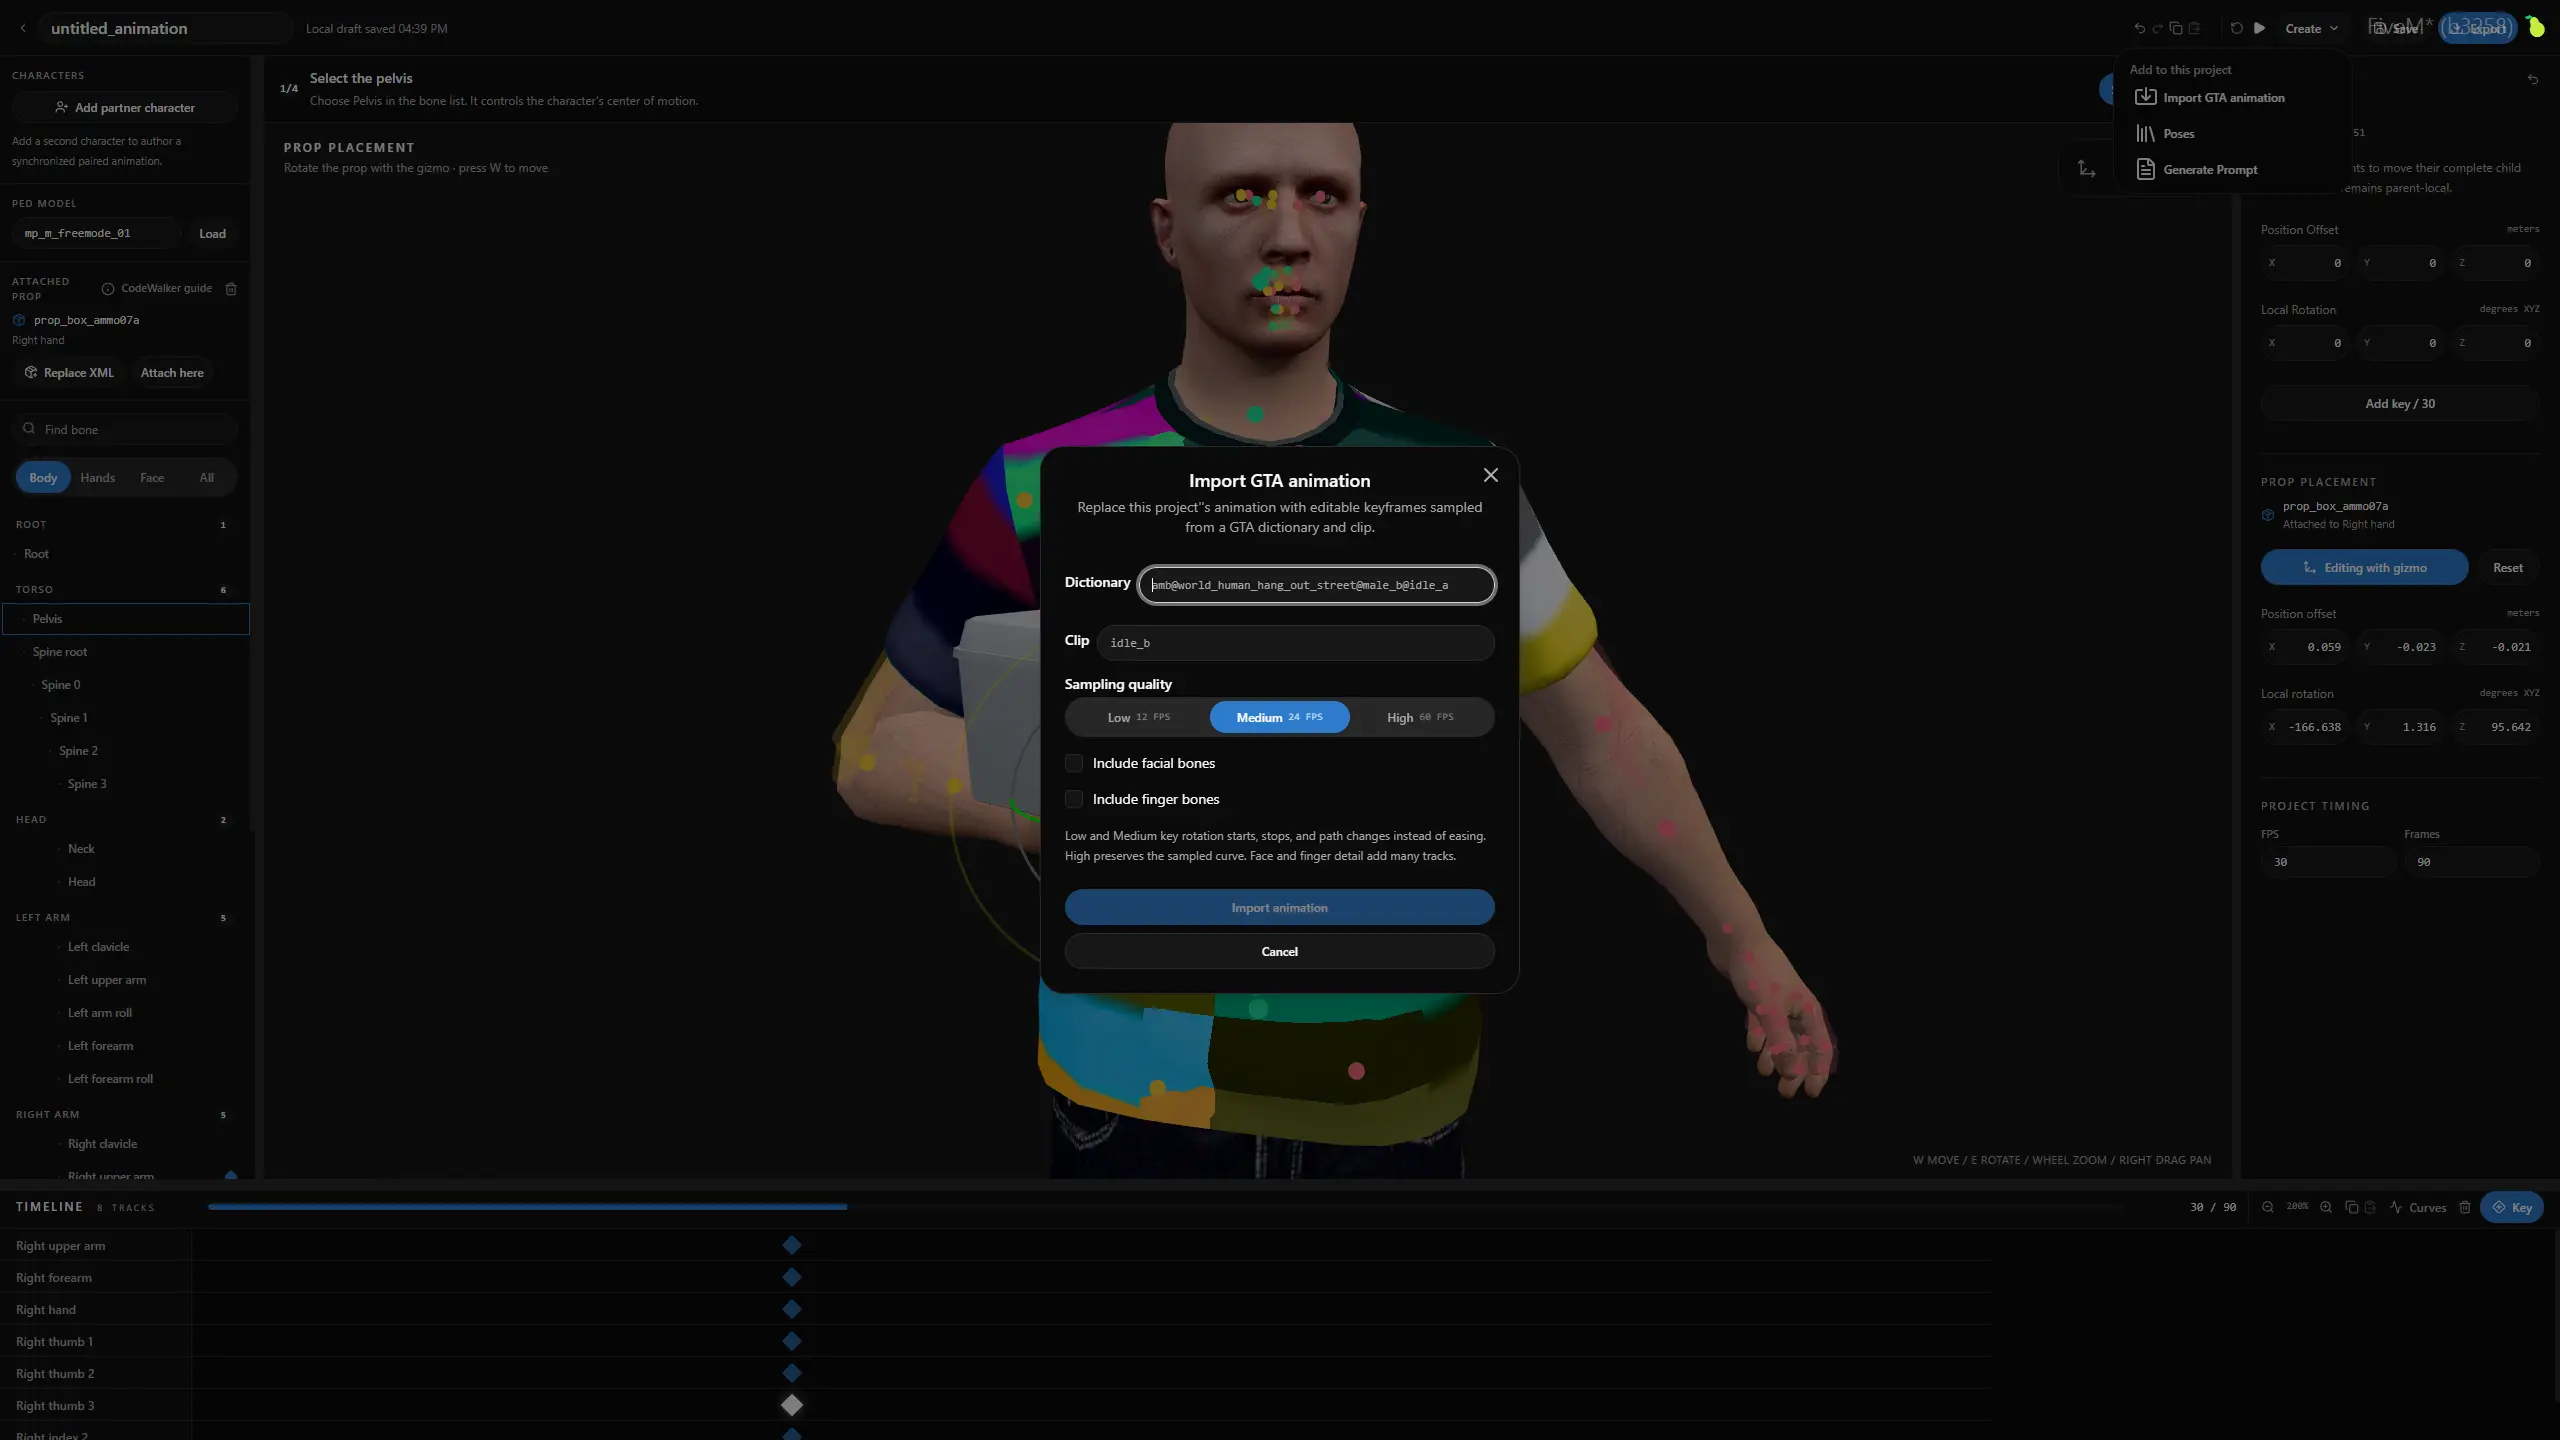Open the Curves editor
This screenshot has width=2560, height=1440.
point(2418,1207)
